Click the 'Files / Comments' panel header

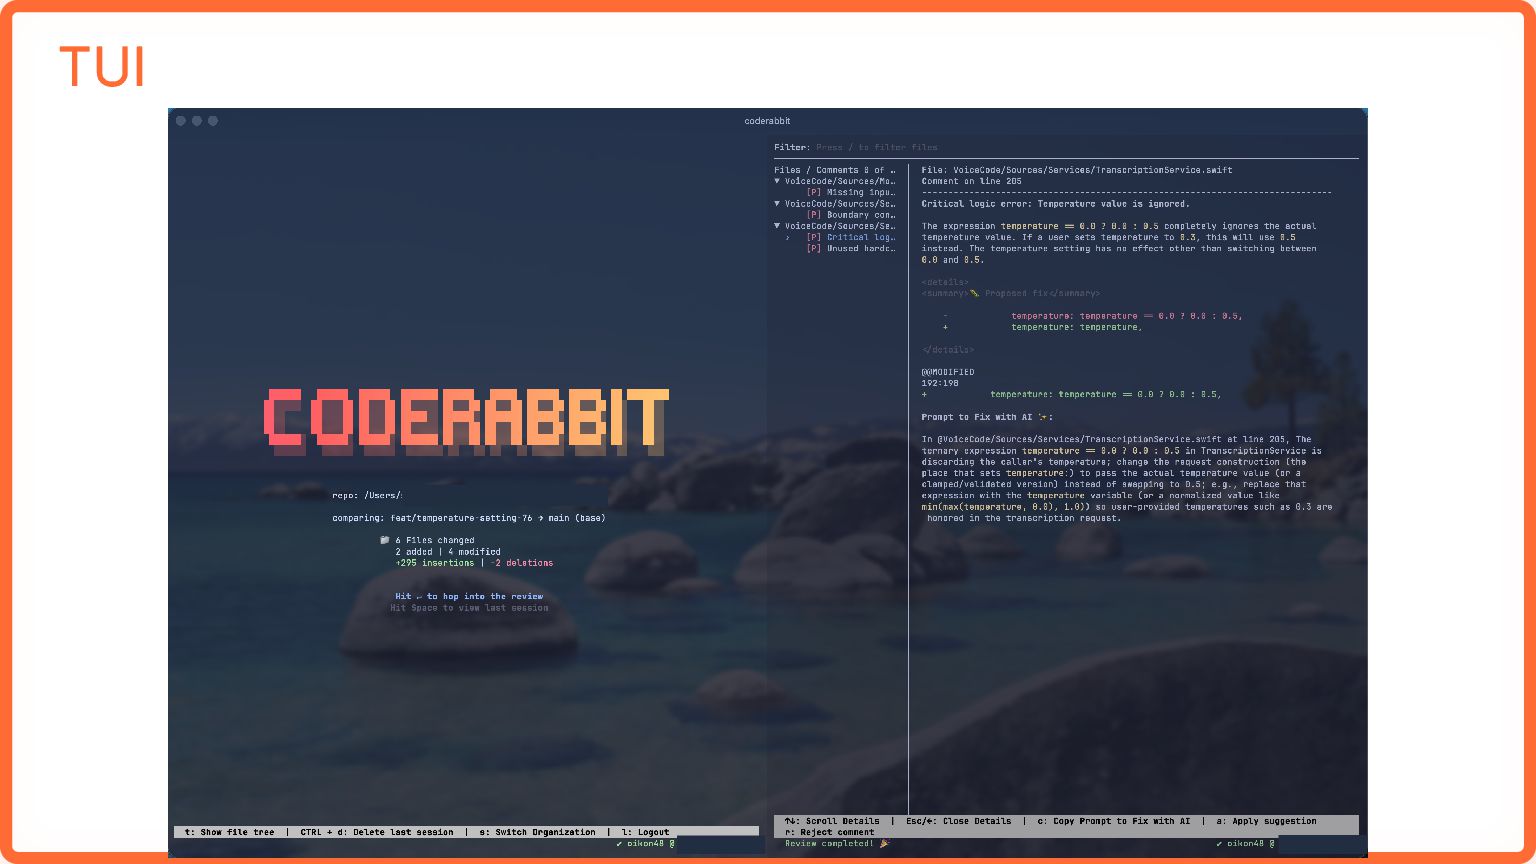pyautogui.click(x=834, y=170)
